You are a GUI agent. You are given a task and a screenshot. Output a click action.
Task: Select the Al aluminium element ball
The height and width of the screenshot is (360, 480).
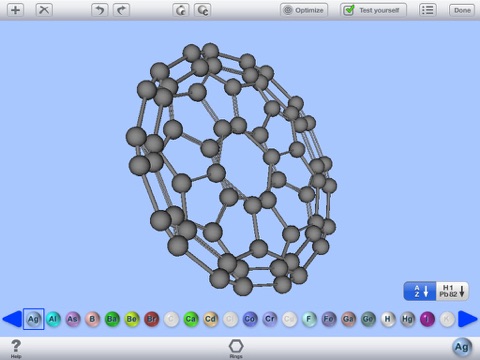tap(53, 319)
